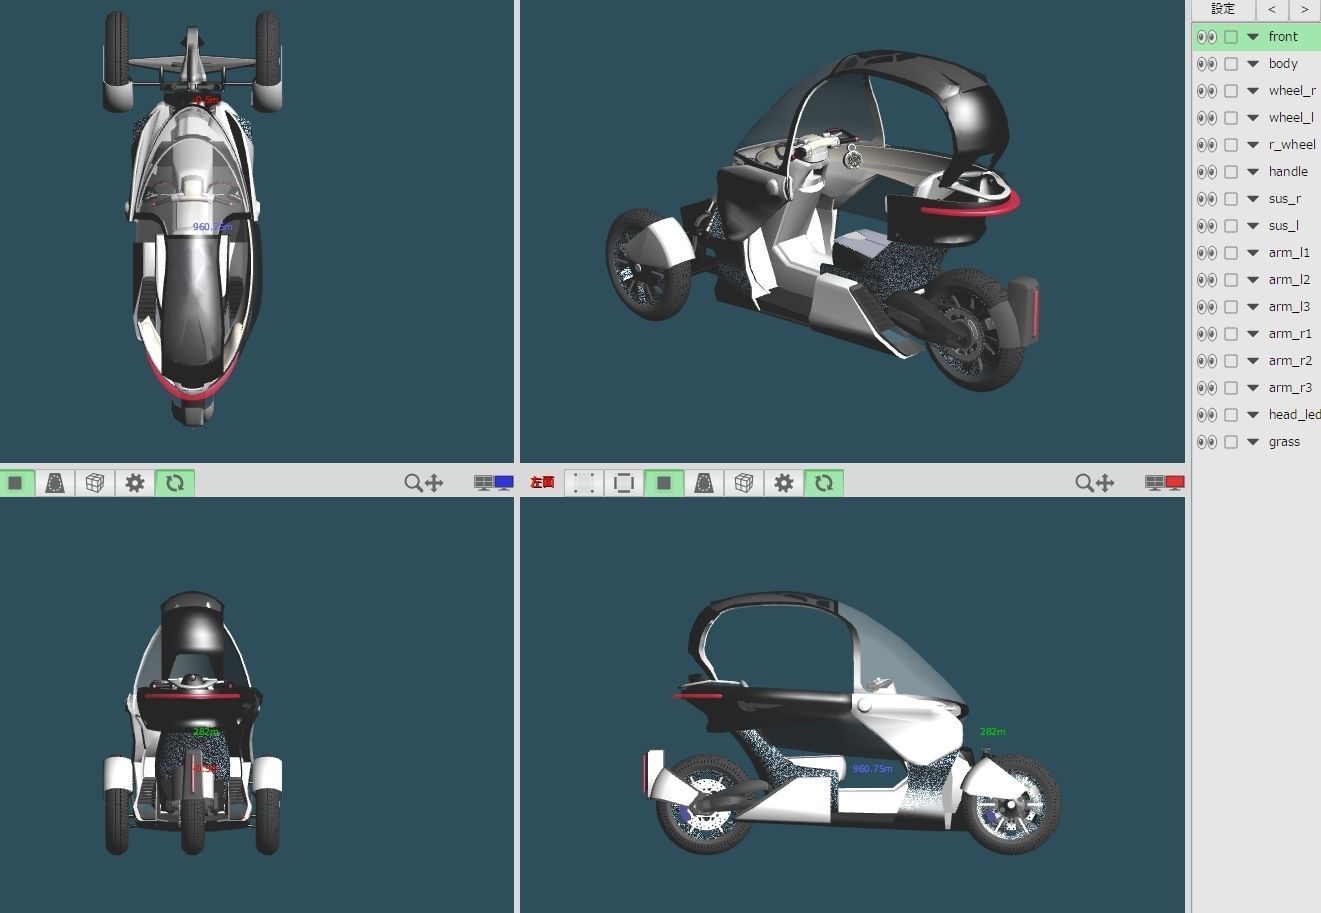Activate the rotate view icon in top-left toolbar
The image size is (1321, 913).
pyautogui.click(x=174, y=483)
